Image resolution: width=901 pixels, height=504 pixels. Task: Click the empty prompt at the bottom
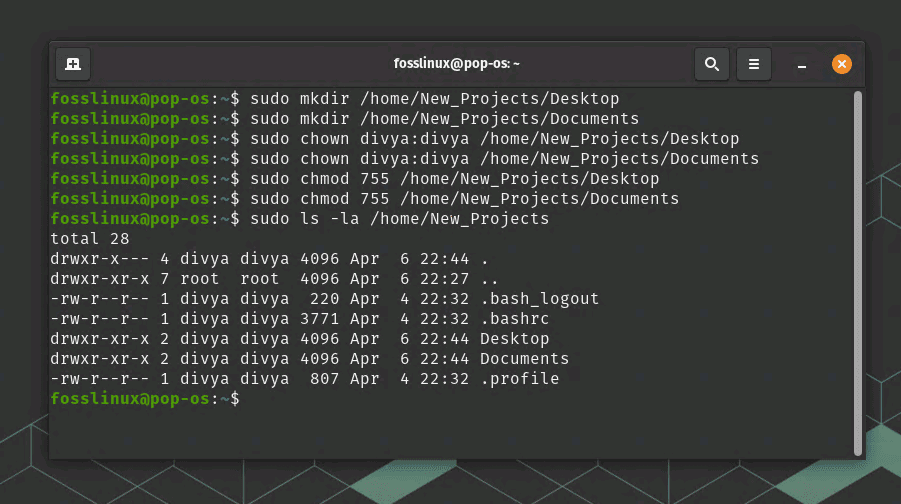pyautogui.click(x=145, y=399)
